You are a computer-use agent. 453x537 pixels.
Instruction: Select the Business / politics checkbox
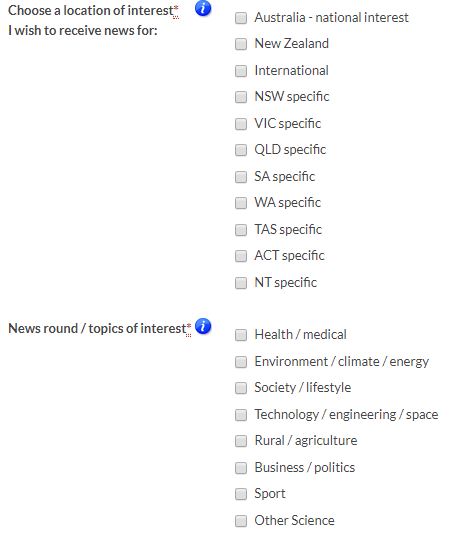[x=241, y=468]
